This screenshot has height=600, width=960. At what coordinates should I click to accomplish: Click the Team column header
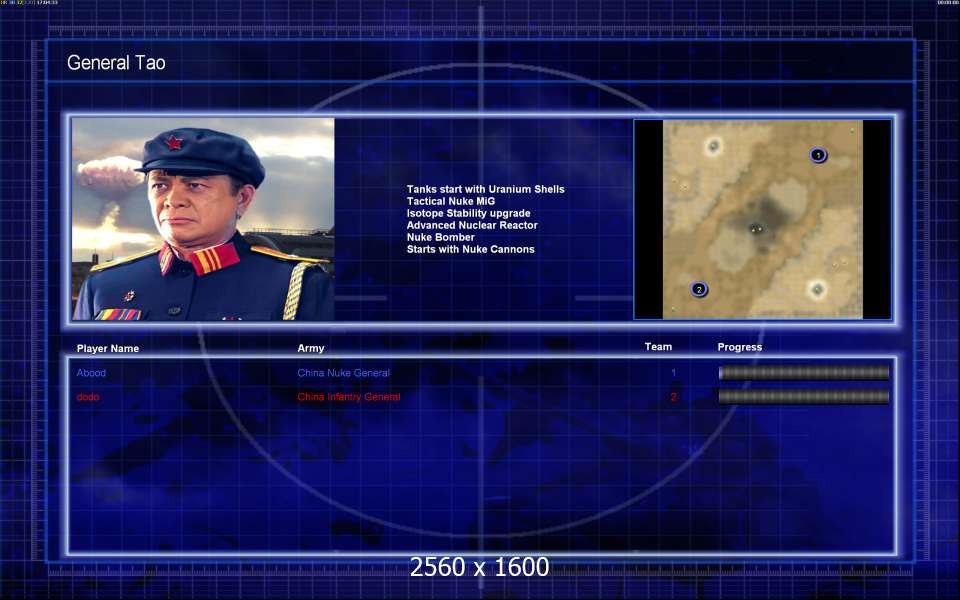pos(658,347)
